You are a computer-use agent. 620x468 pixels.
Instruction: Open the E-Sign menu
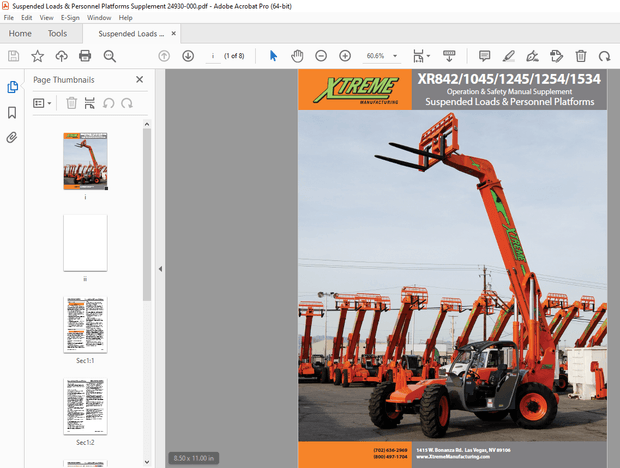pos(70,18)
